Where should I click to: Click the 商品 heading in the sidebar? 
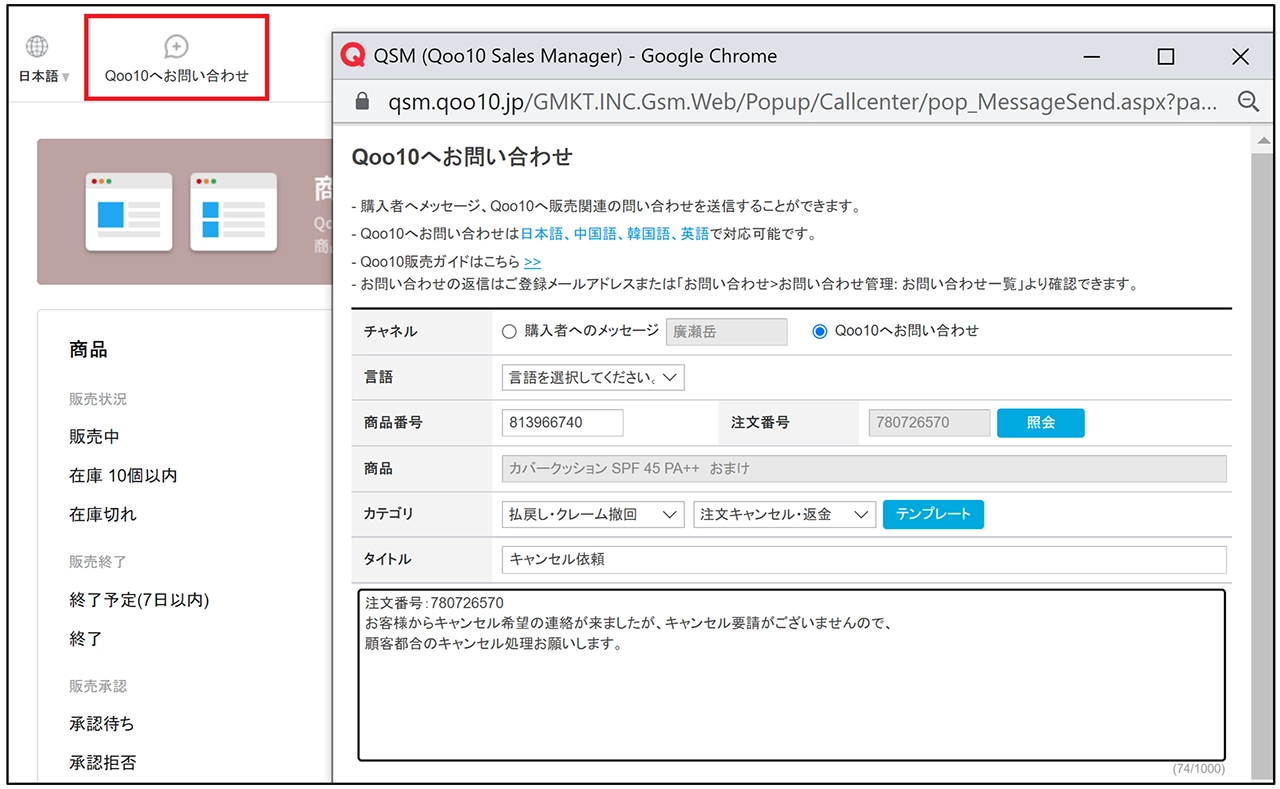88,350
